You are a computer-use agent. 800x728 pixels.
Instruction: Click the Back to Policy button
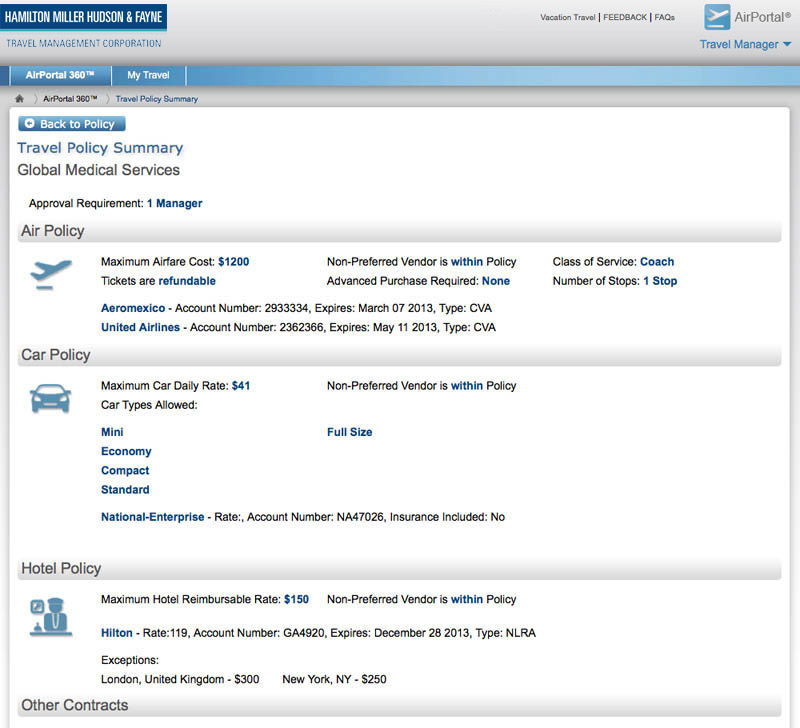pyautogui.click(x=72, y=124)
